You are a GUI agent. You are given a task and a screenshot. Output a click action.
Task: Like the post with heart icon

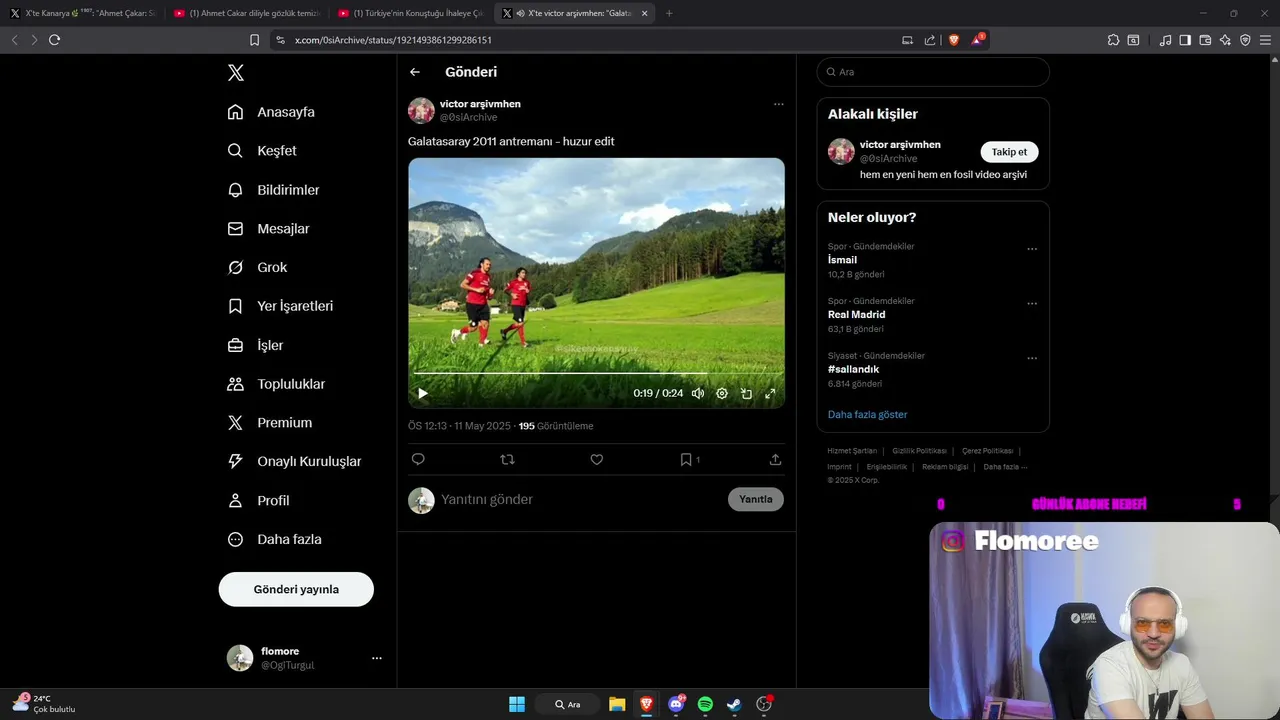click(596, 459)
